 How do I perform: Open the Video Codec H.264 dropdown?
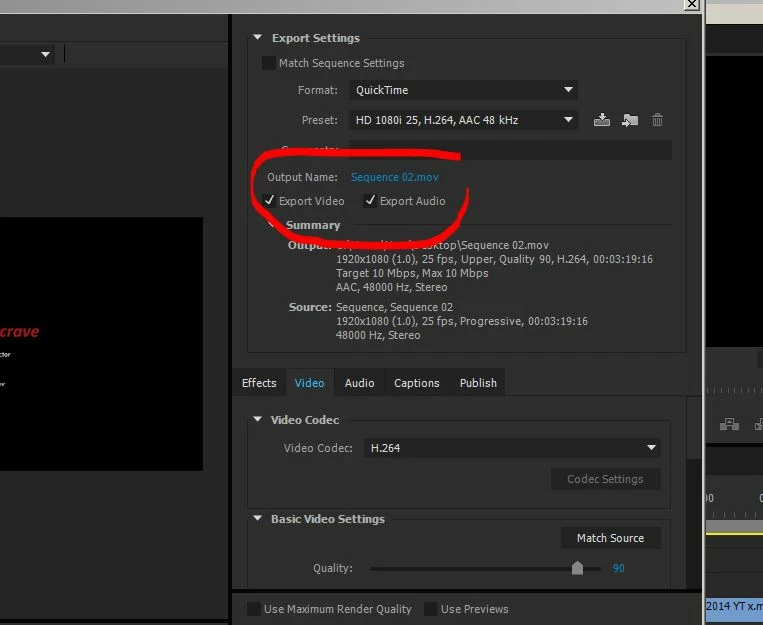512,448
